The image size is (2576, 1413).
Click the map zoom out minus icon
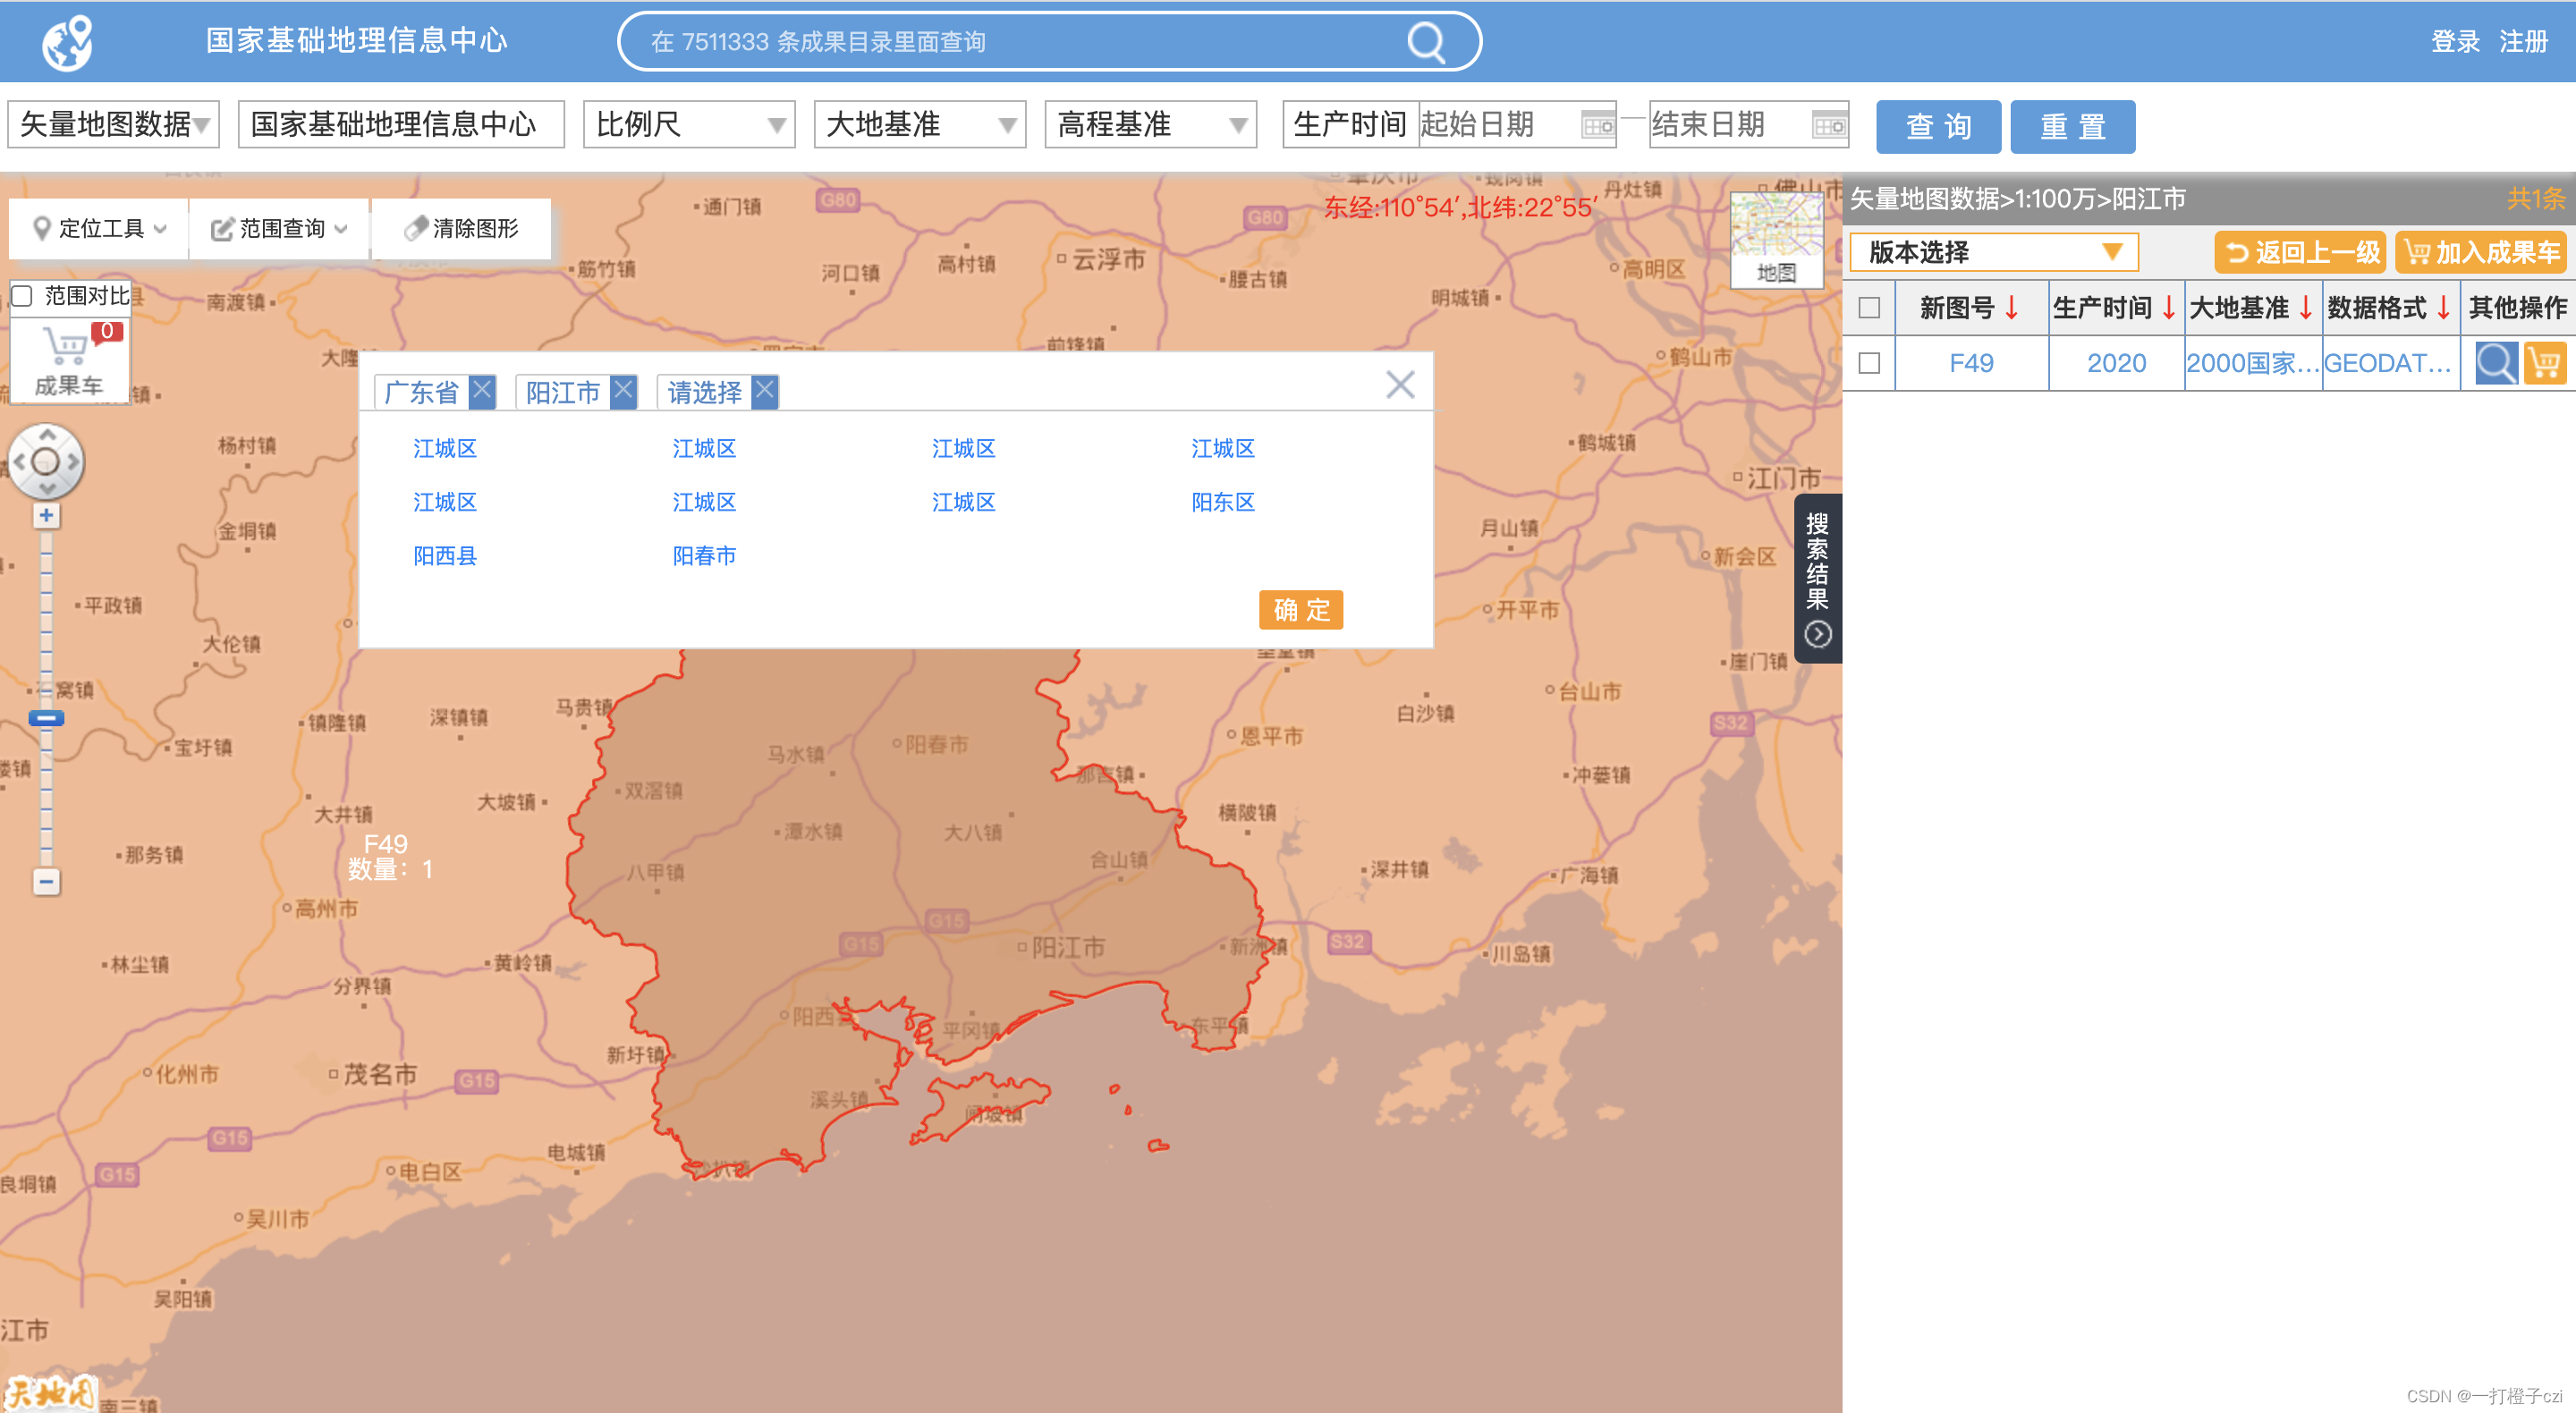pyautogui.click(x=46, y=881)
